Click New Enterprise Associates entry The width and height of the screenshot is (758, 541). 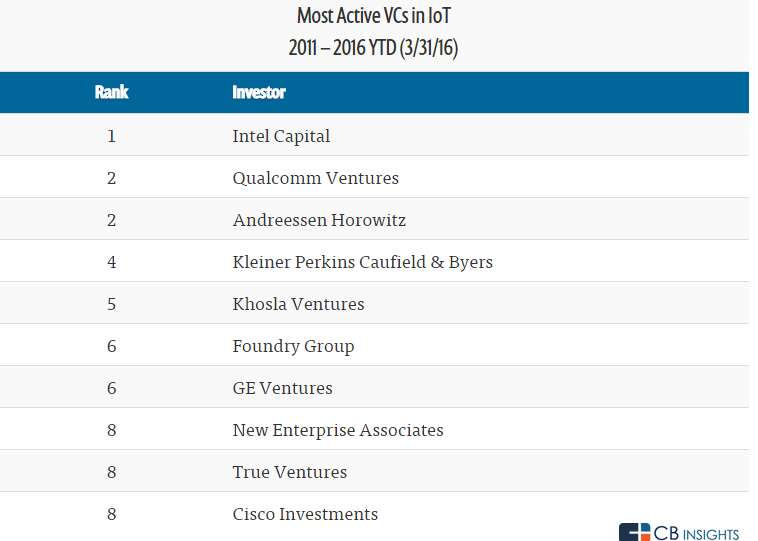[338, 430]
